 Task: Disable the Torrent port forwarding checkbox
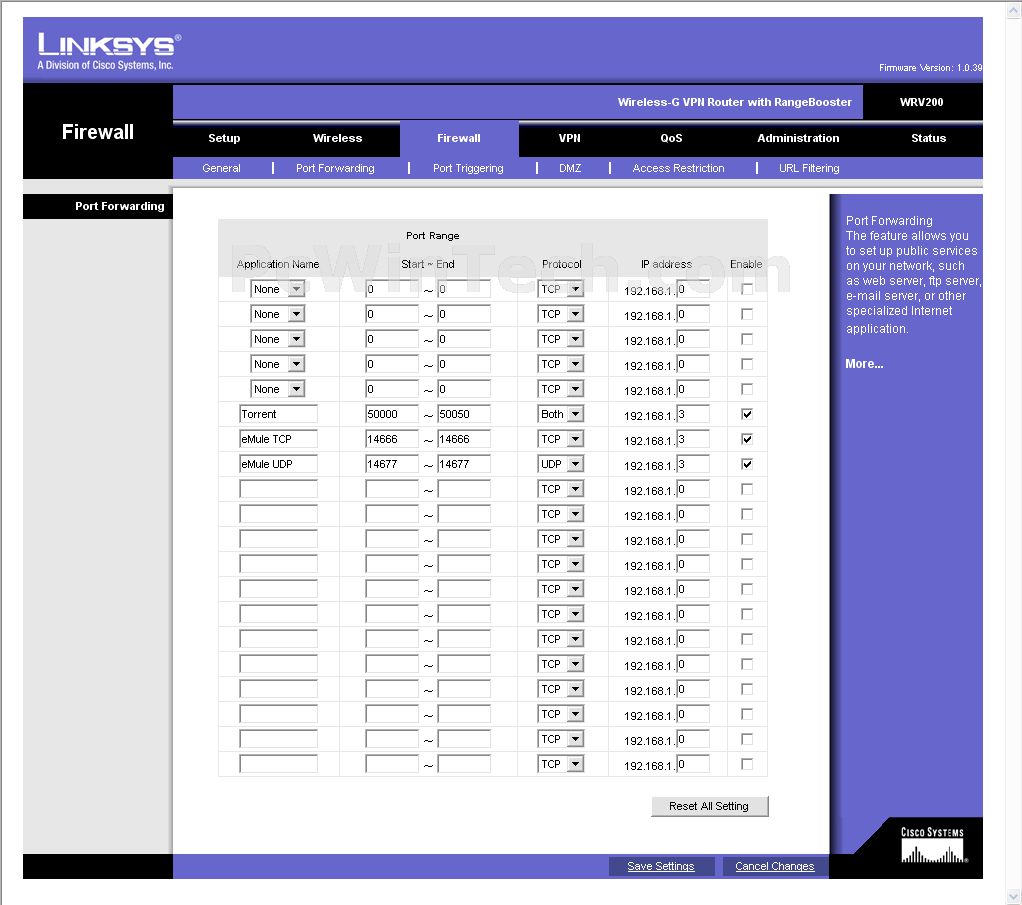point(747,414)
